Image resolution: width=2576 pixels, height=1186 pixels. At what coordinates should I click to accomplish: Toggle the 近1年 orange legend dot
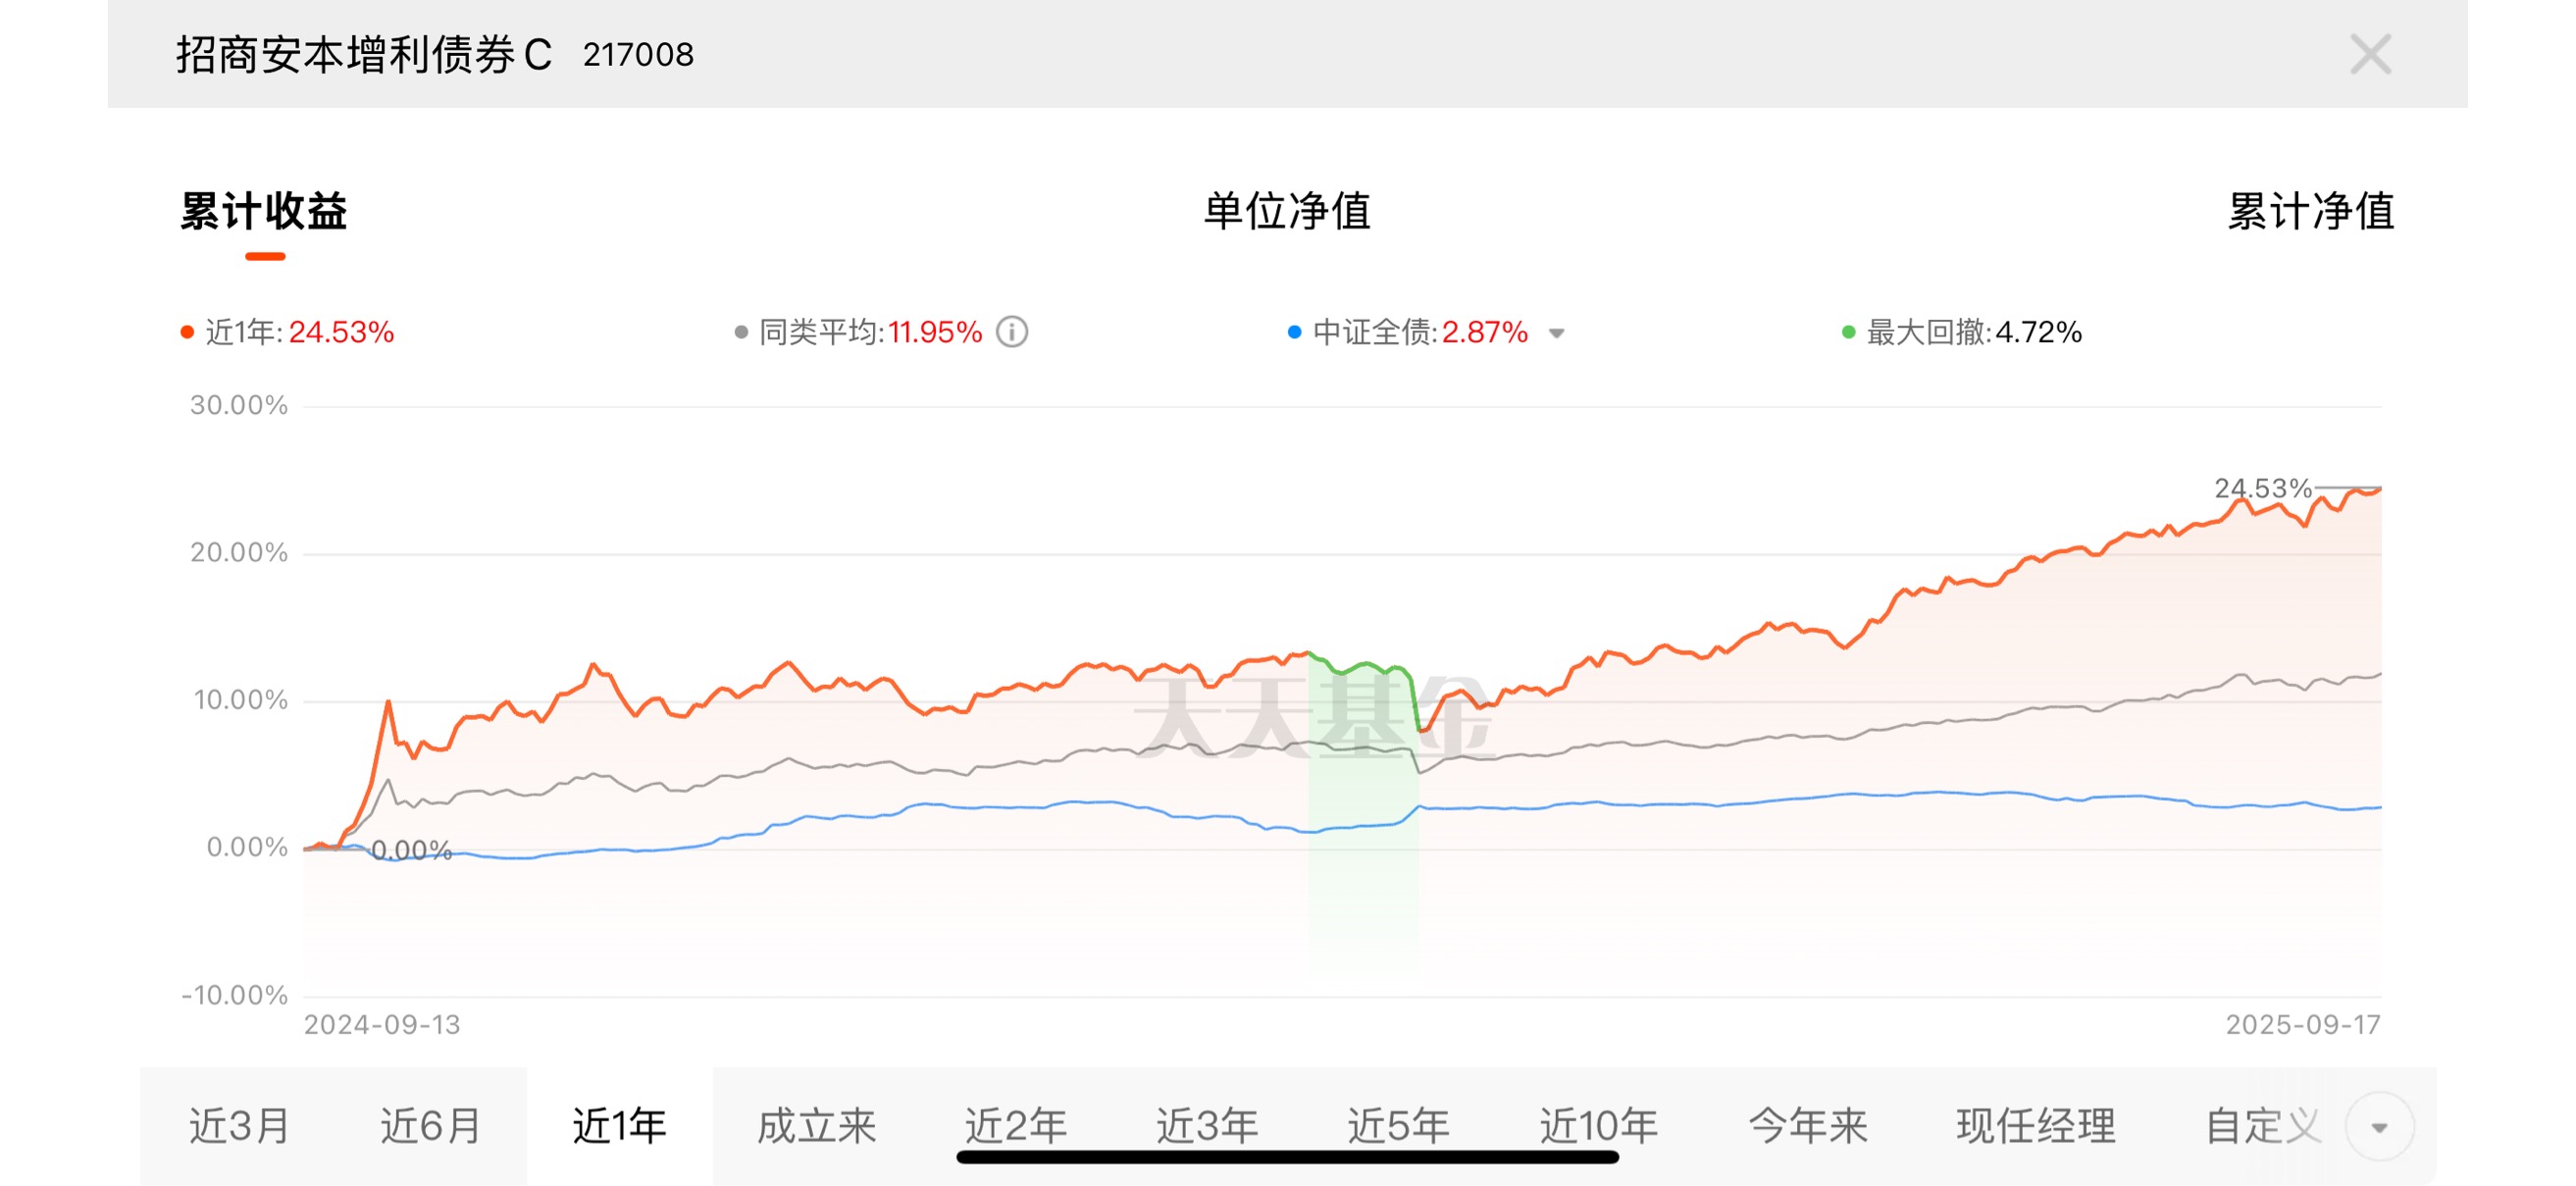coord(186,332)
